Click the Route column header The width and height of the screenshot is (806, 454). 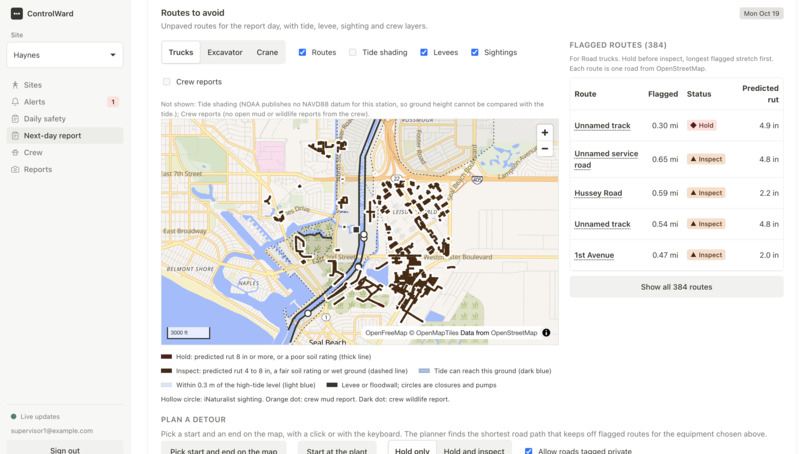click(585, 94)
